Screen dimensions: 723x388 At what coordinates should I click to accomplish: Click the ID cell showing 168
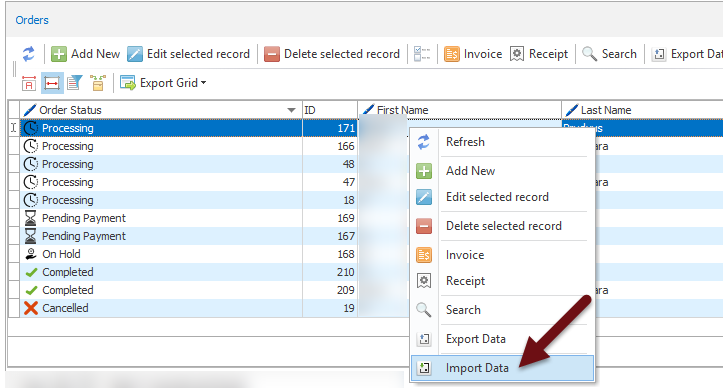pos(330,254)
